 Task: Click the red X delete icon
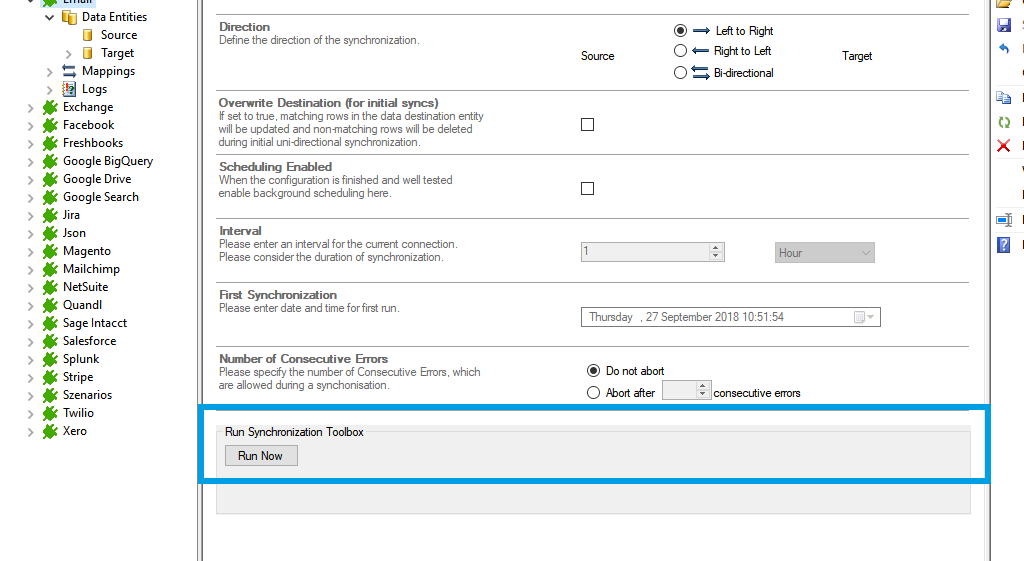click(1004, 146)
